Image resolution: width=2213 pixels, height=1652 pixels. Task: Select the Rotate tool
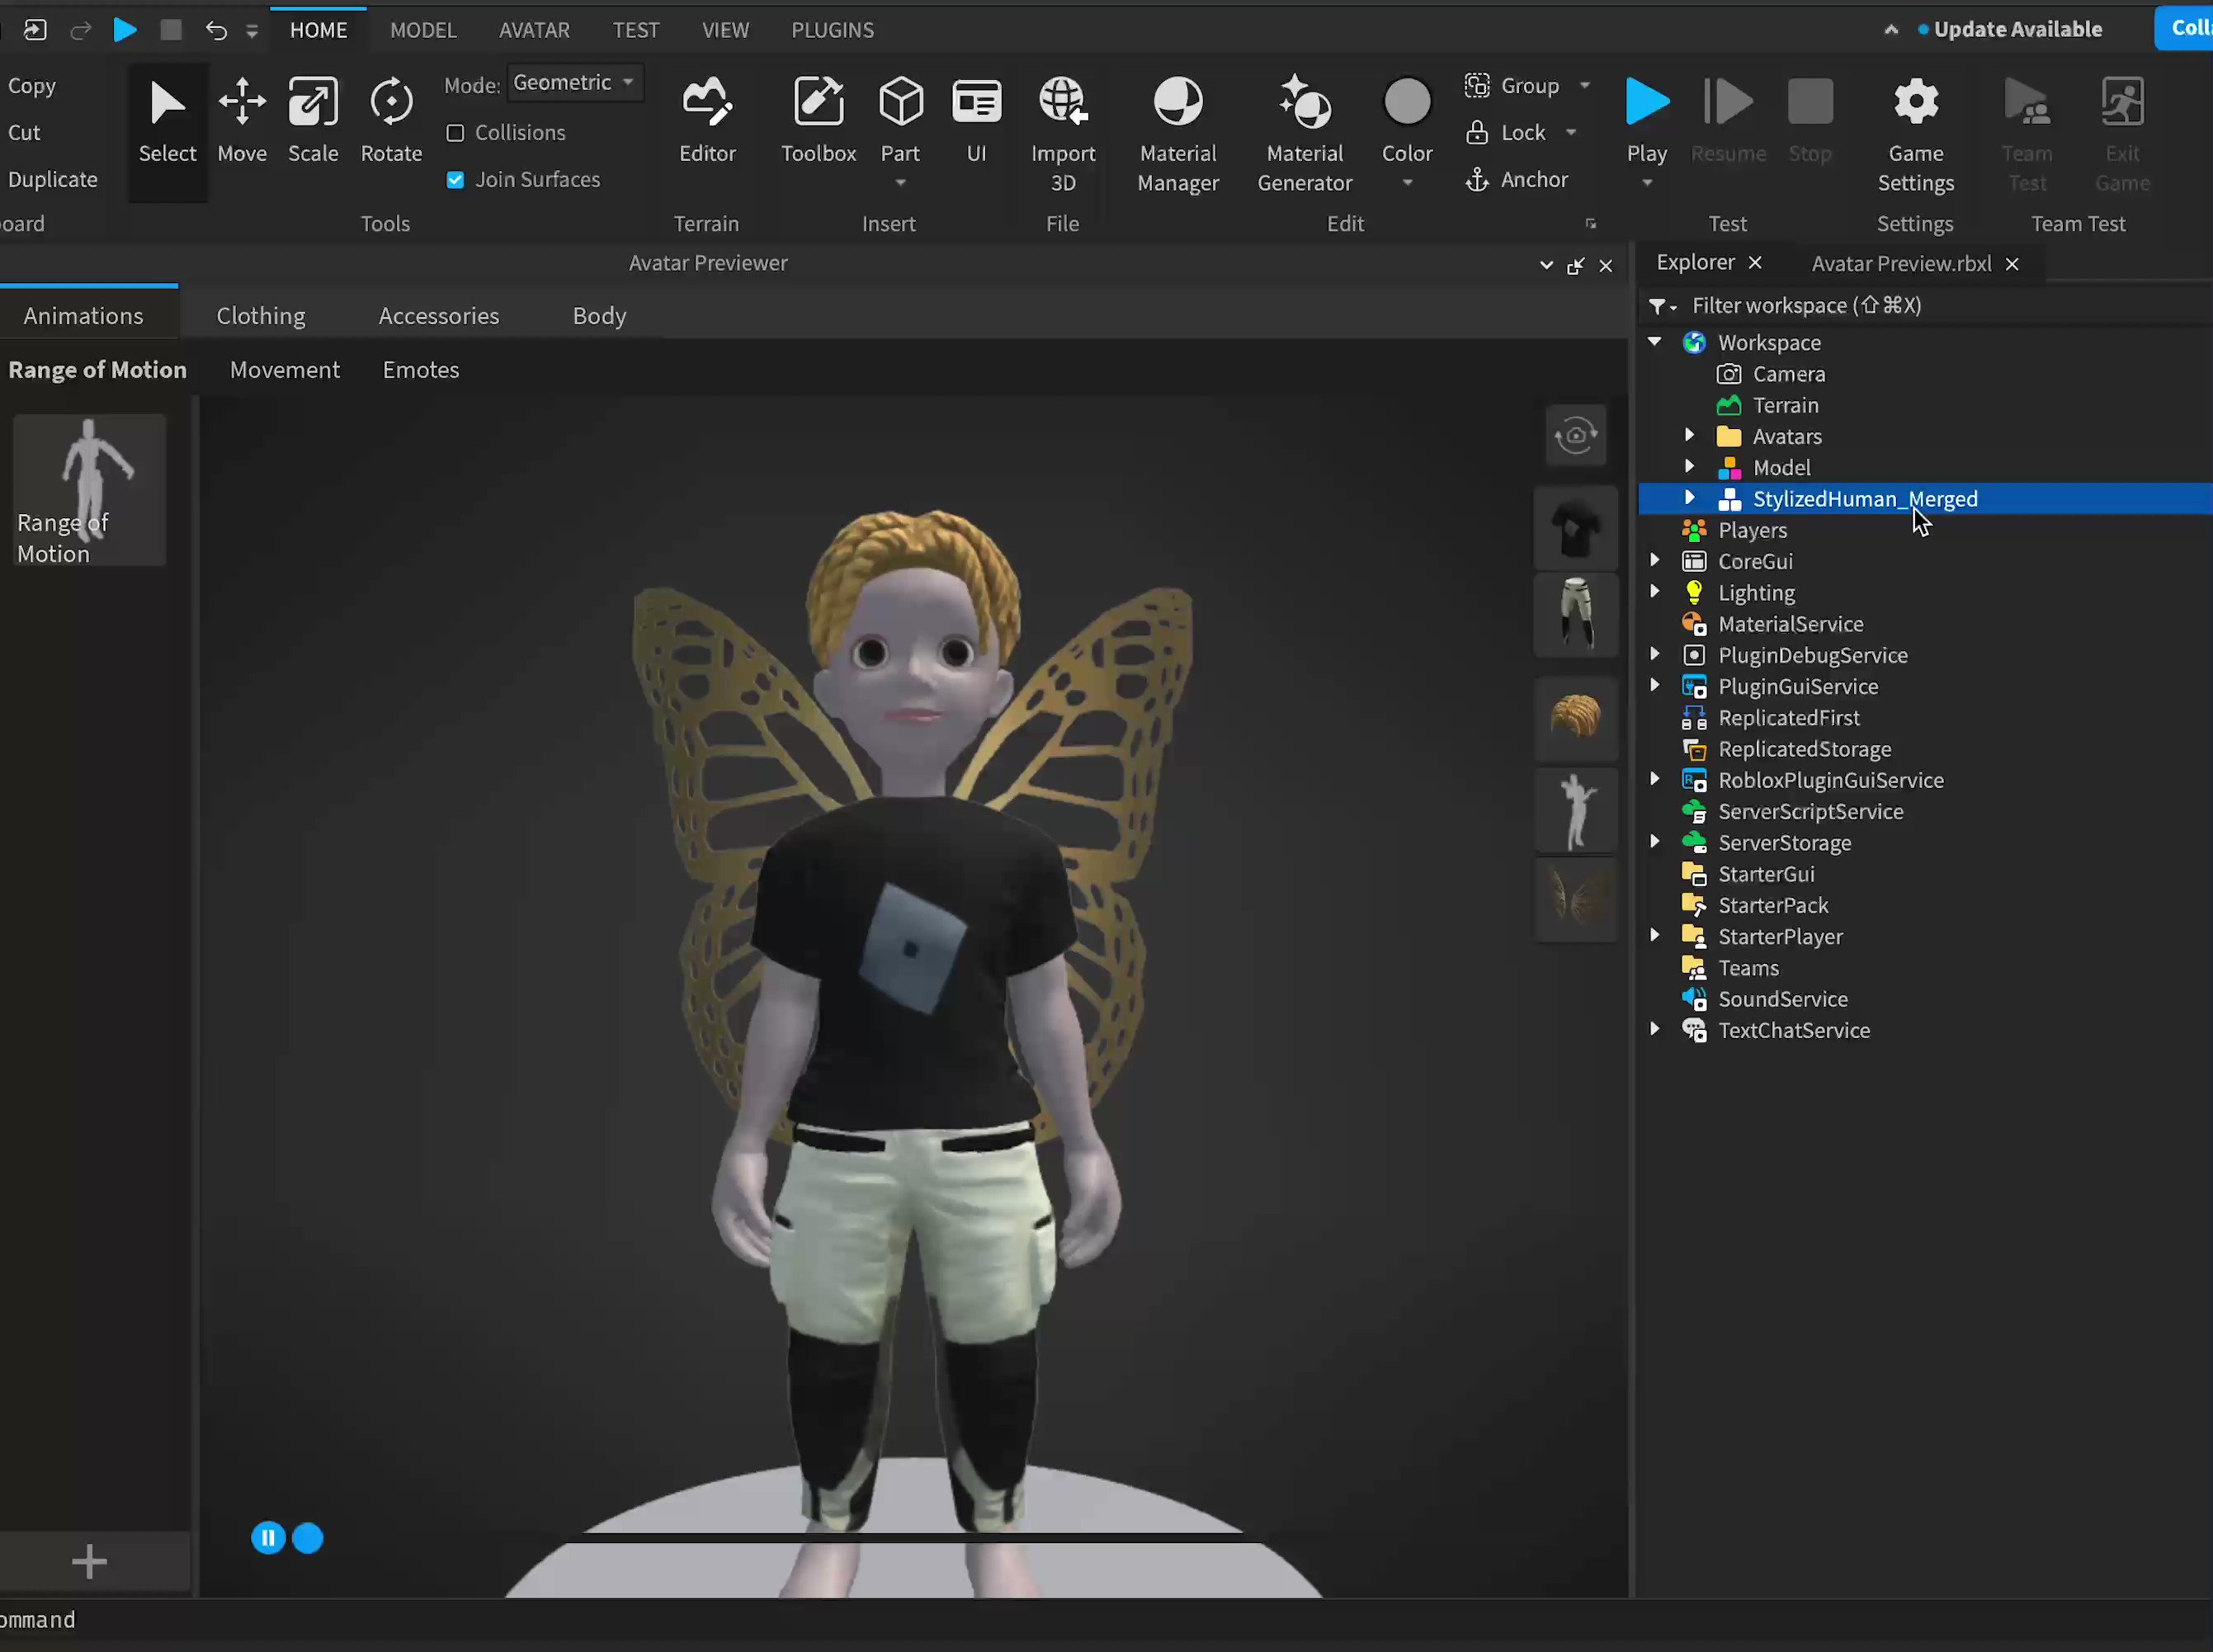[x=390, y=116]
